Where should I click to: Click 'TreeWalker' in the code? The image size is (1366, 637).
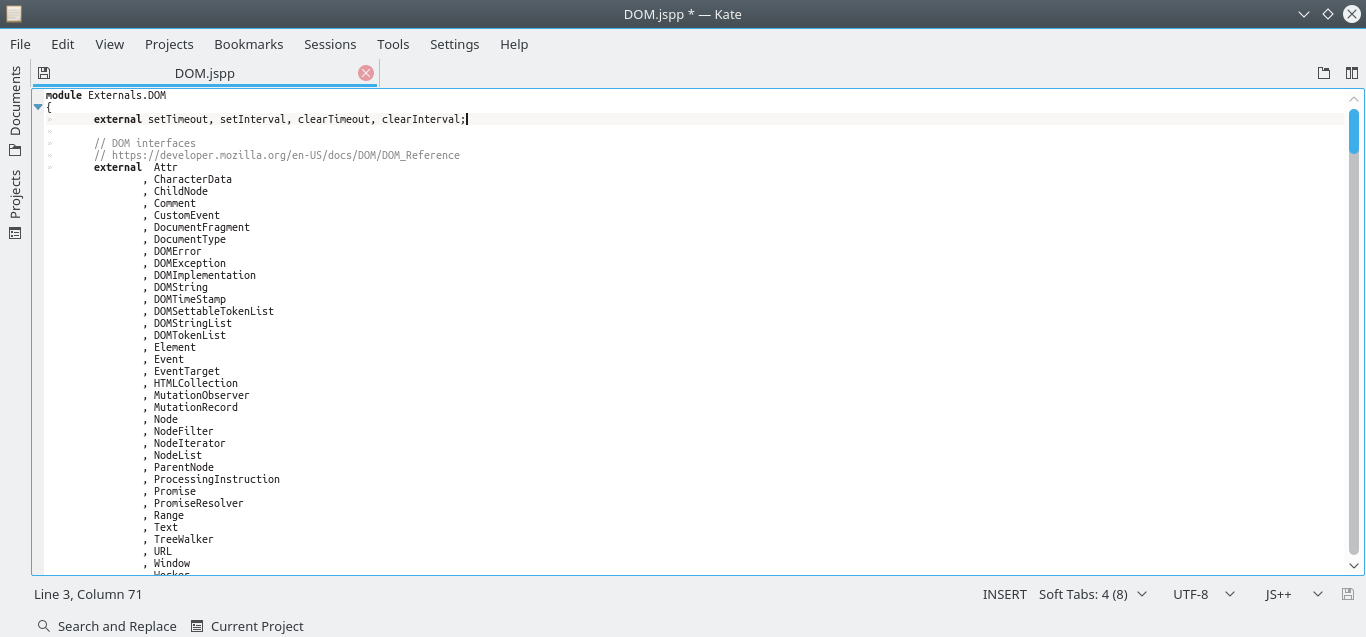[184, 540]
